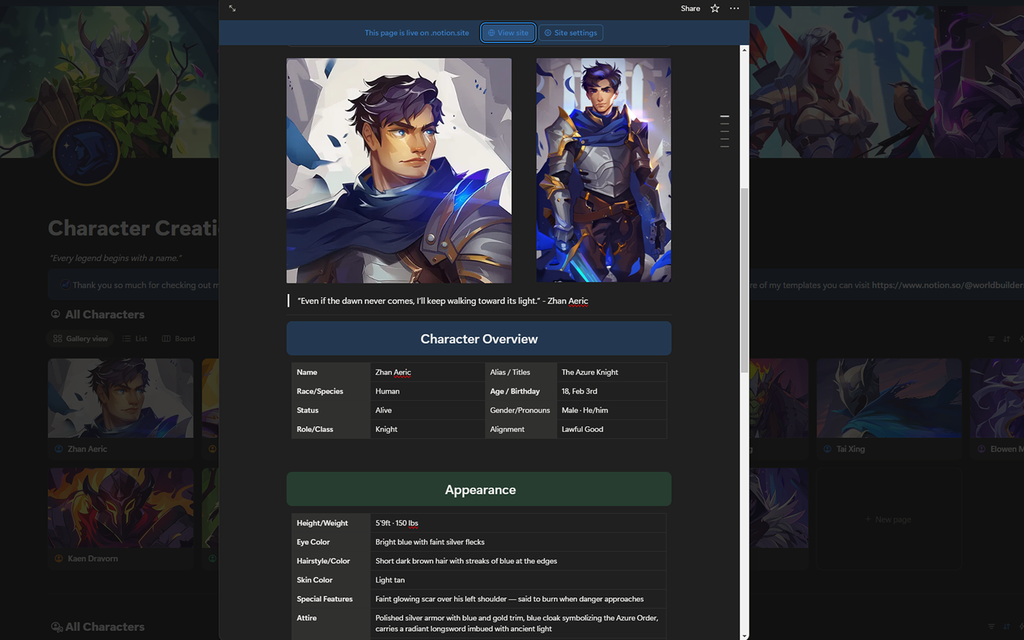Select the Gallery view grid icon
This screenshot has height=640, width=1024.
58,338
